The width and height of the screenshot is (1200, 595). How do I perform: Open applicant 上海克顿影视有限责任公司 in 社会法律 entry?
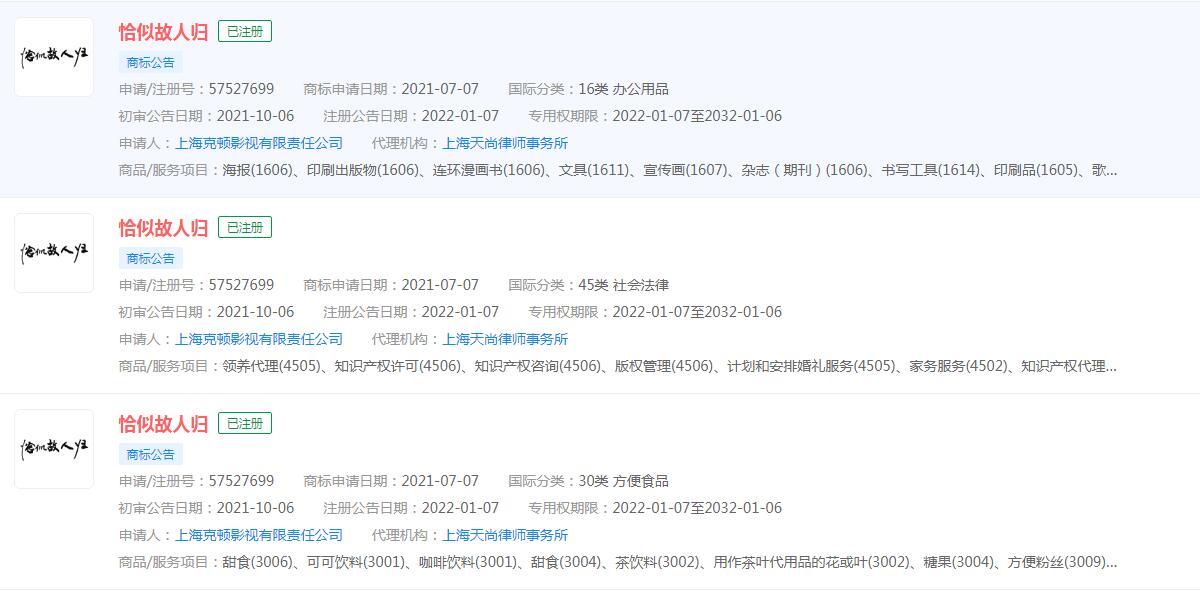pyautogui.click(x=259, y=339)
